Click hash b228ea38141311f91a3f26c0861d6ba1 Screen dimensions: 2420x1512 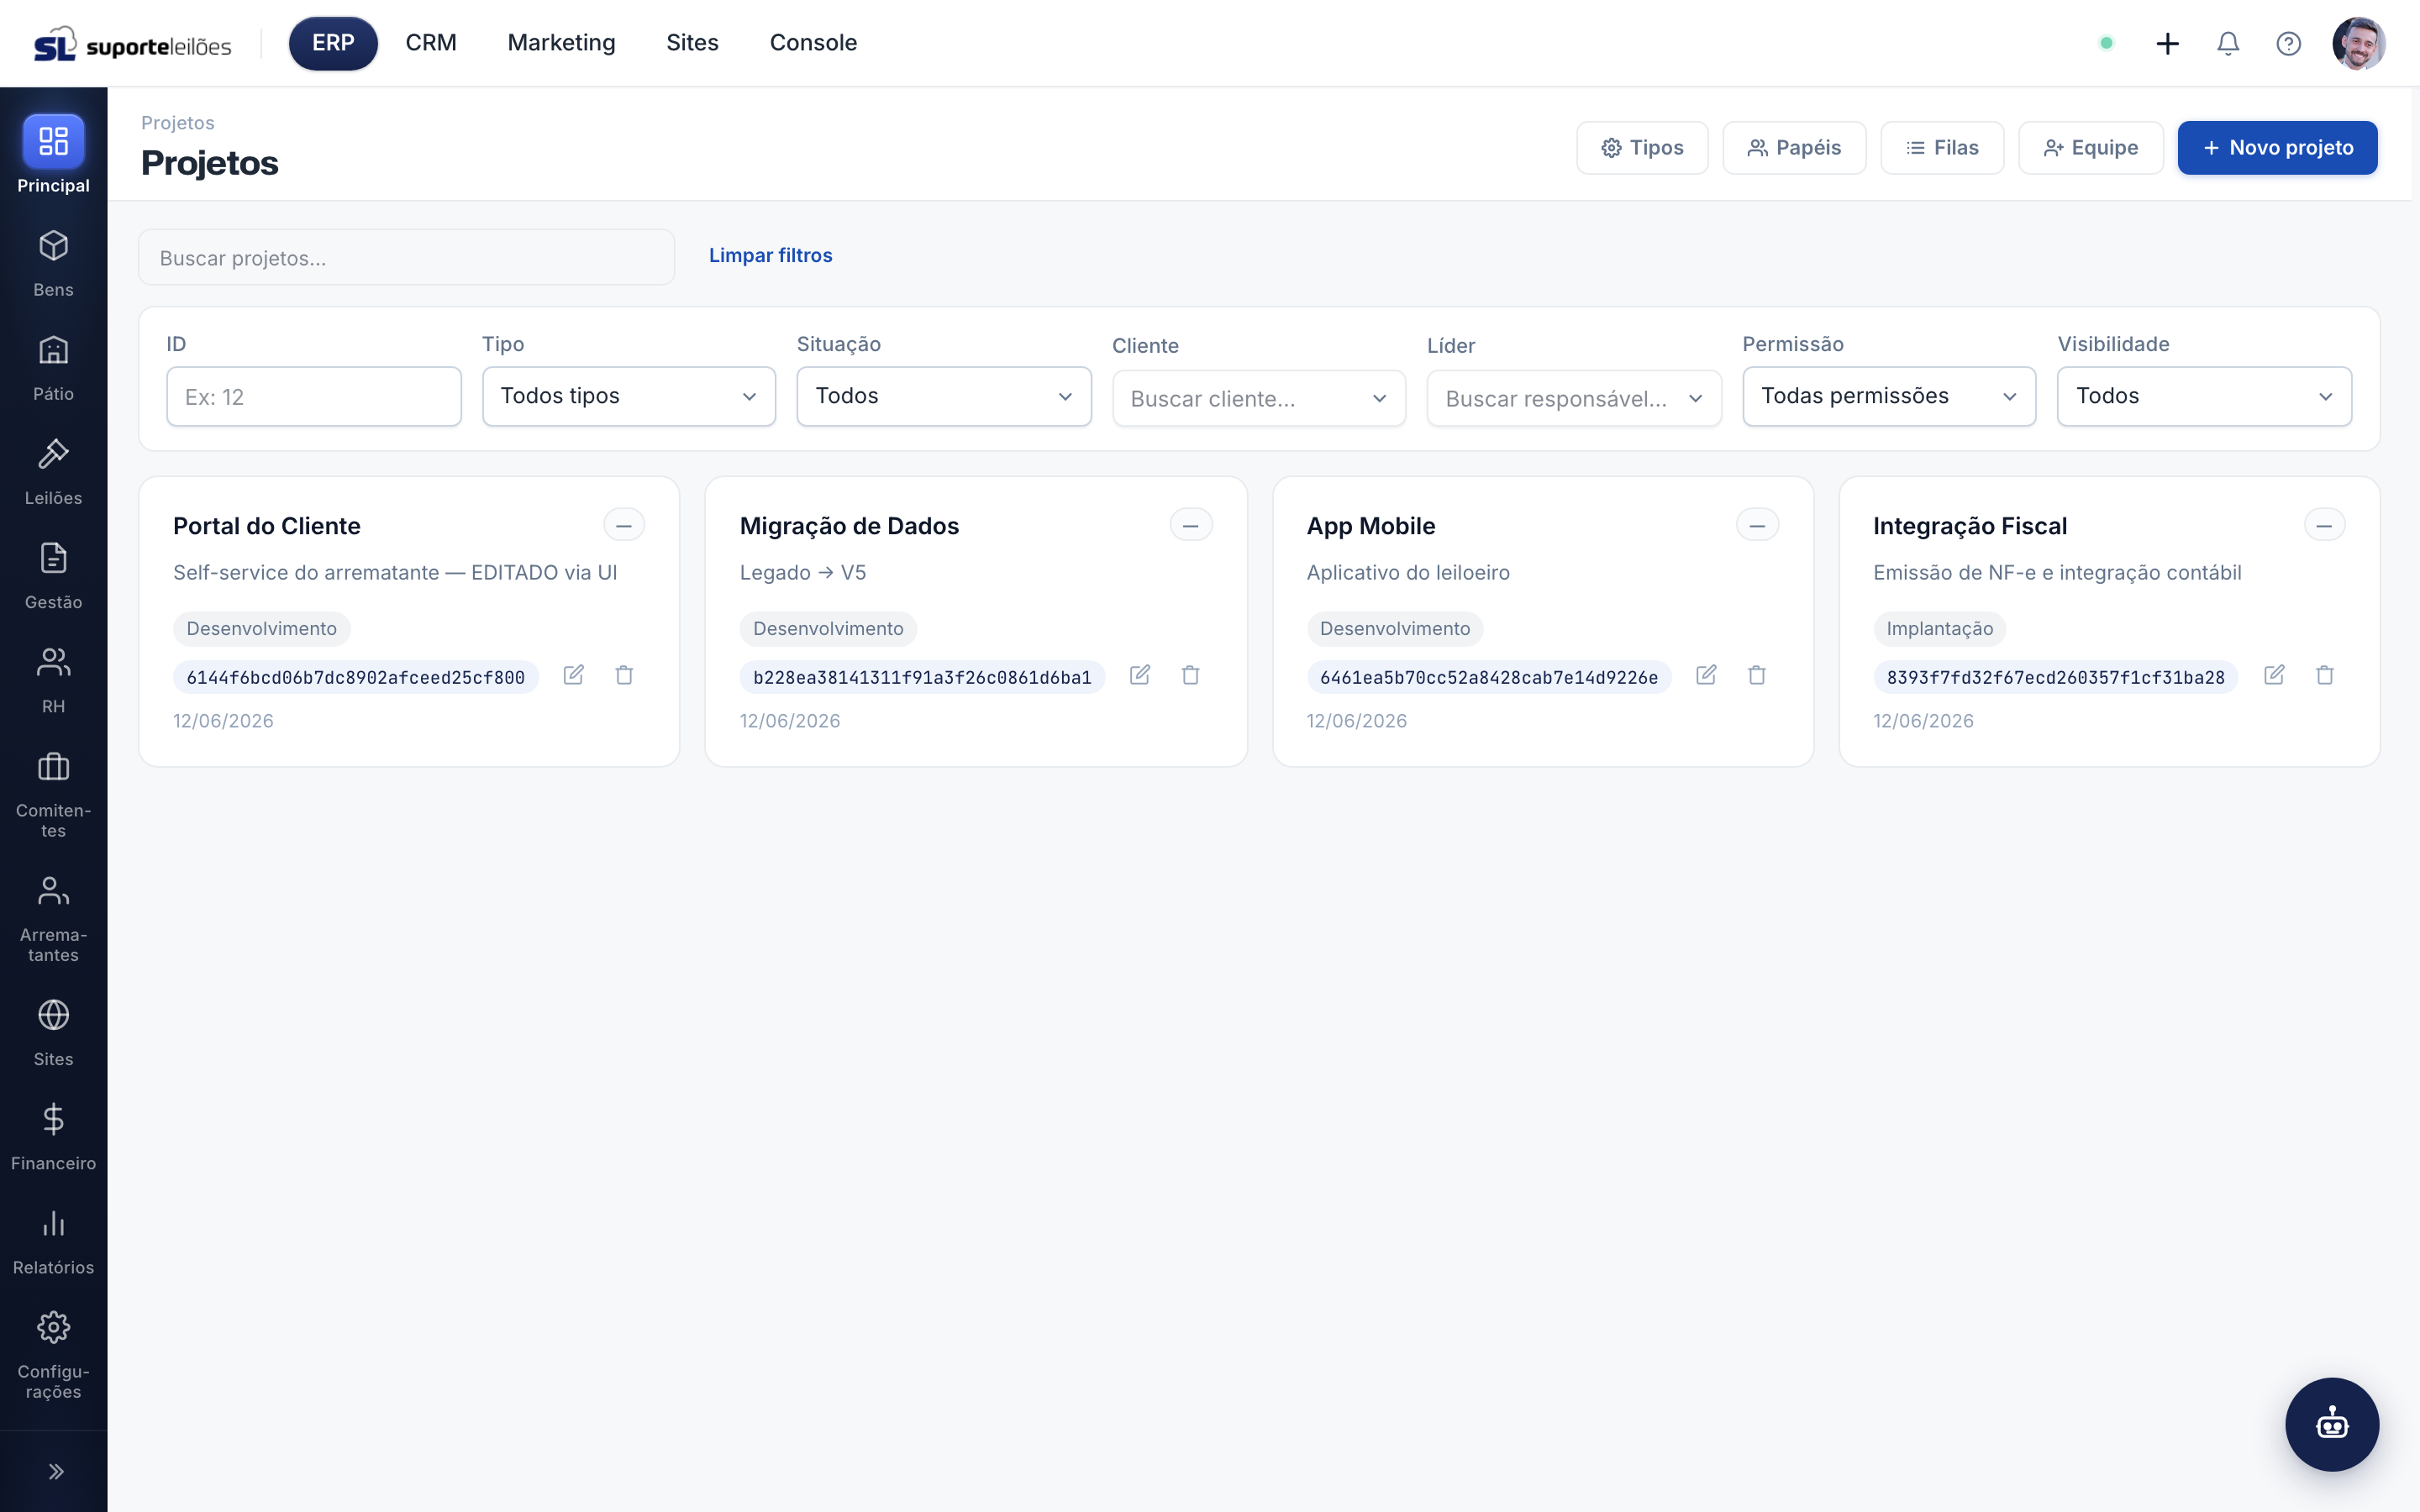coord(922,677)
